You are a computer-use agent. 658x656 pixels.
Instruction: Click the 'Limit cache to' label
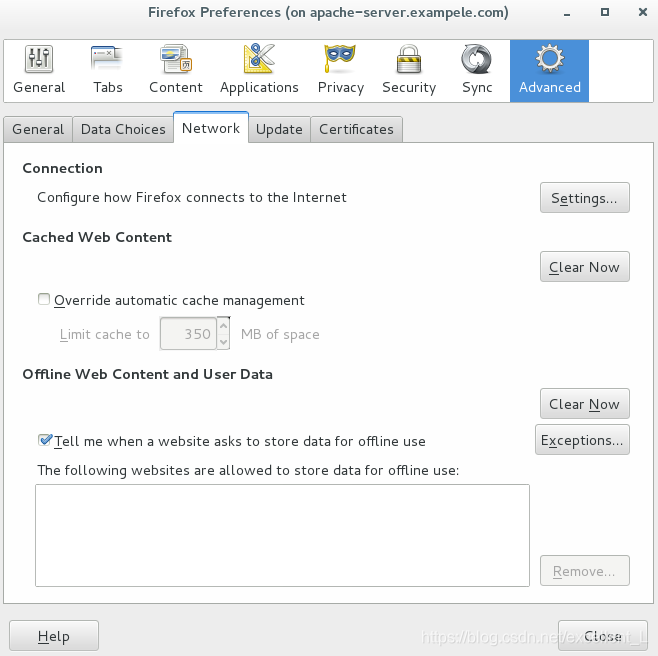[x=104, y=335]
